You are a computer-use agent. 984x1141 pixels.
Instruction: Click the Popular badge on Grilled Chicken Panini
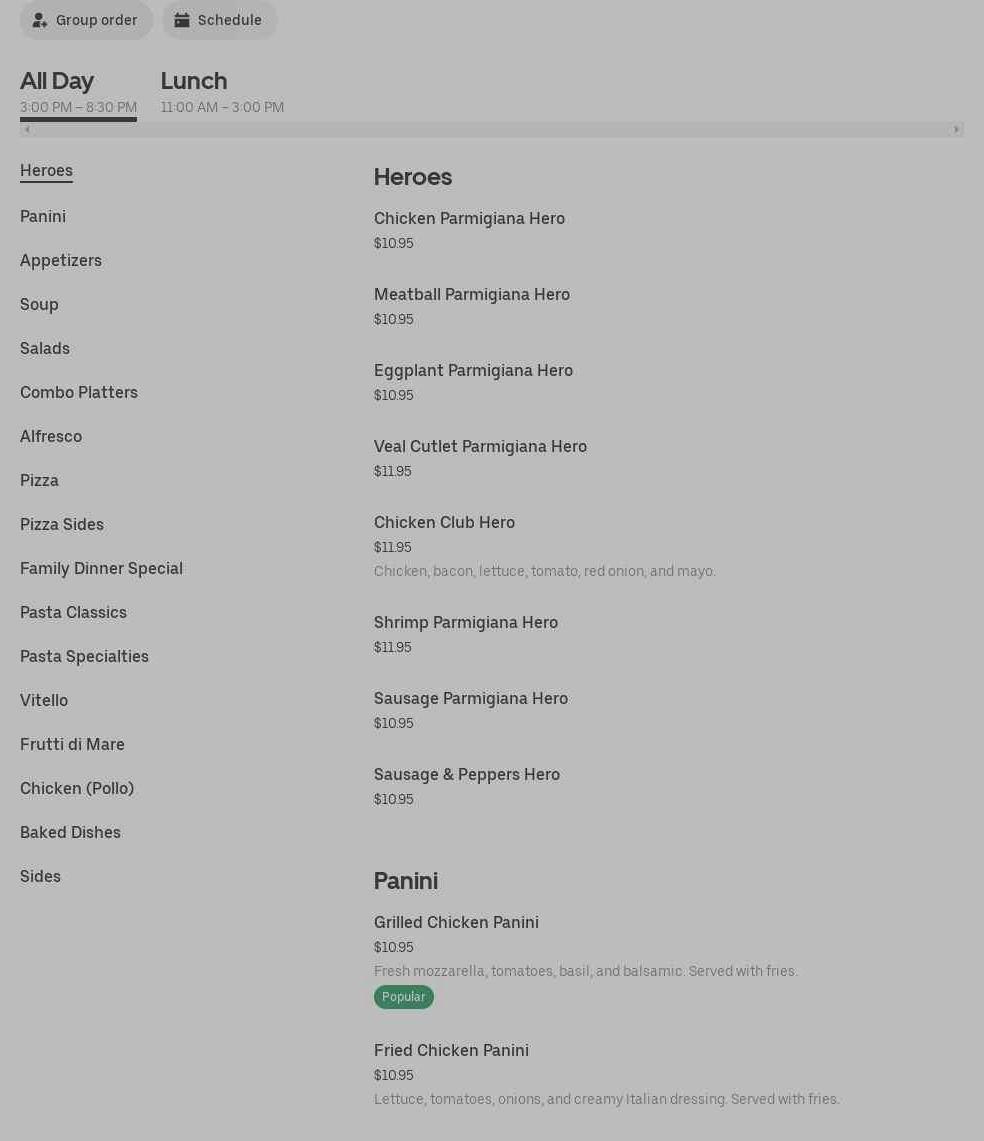[x=403, y=997]
